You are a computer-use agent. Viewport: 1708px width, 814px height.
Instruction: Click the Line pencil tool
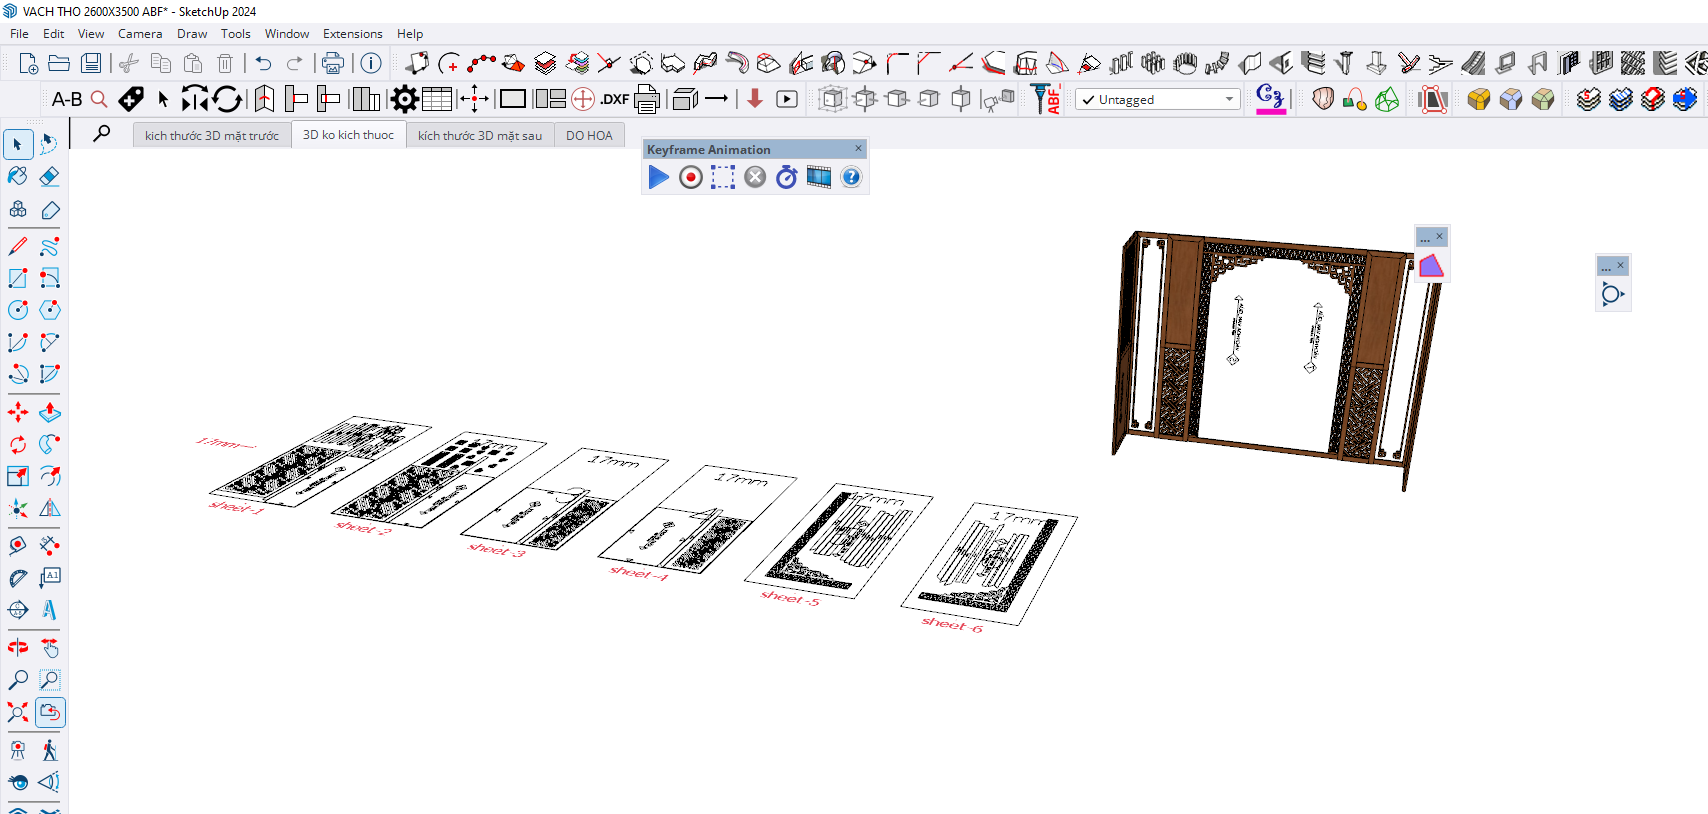[18, 246]
